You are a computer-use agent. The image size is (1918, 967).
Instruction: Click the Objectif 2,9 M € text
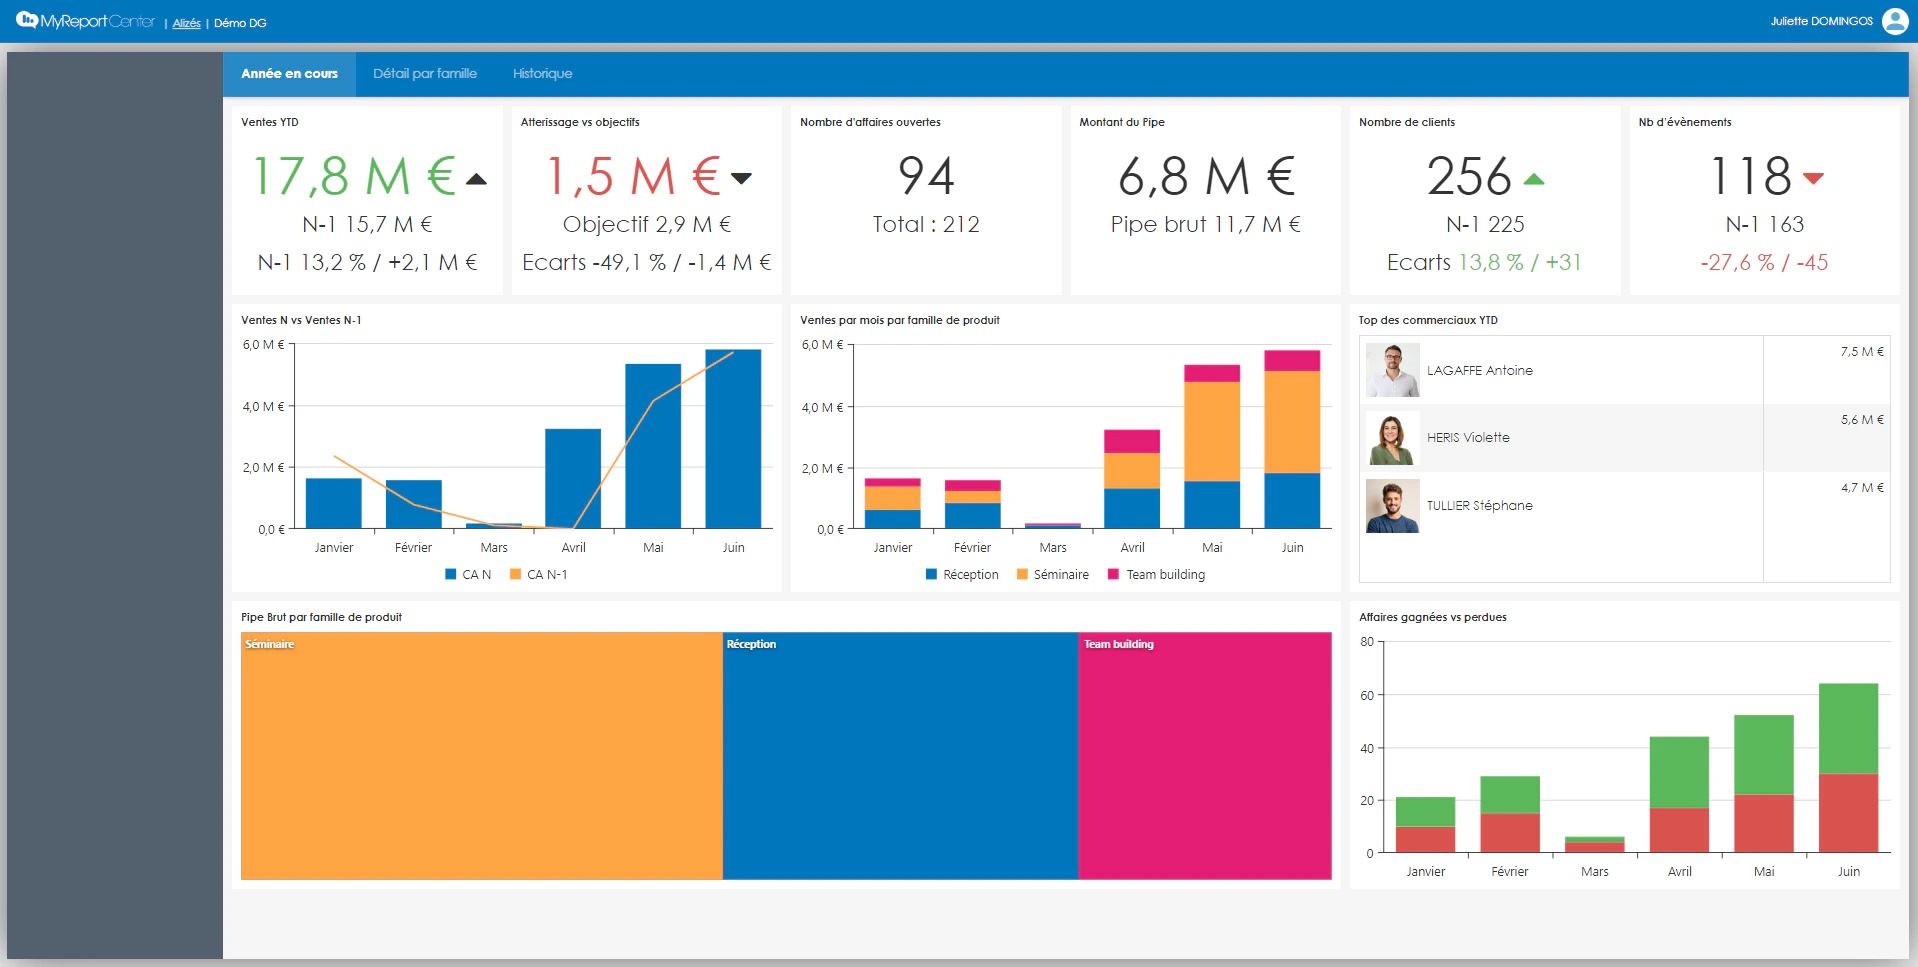pyautogui.click(x=647, y=224)
